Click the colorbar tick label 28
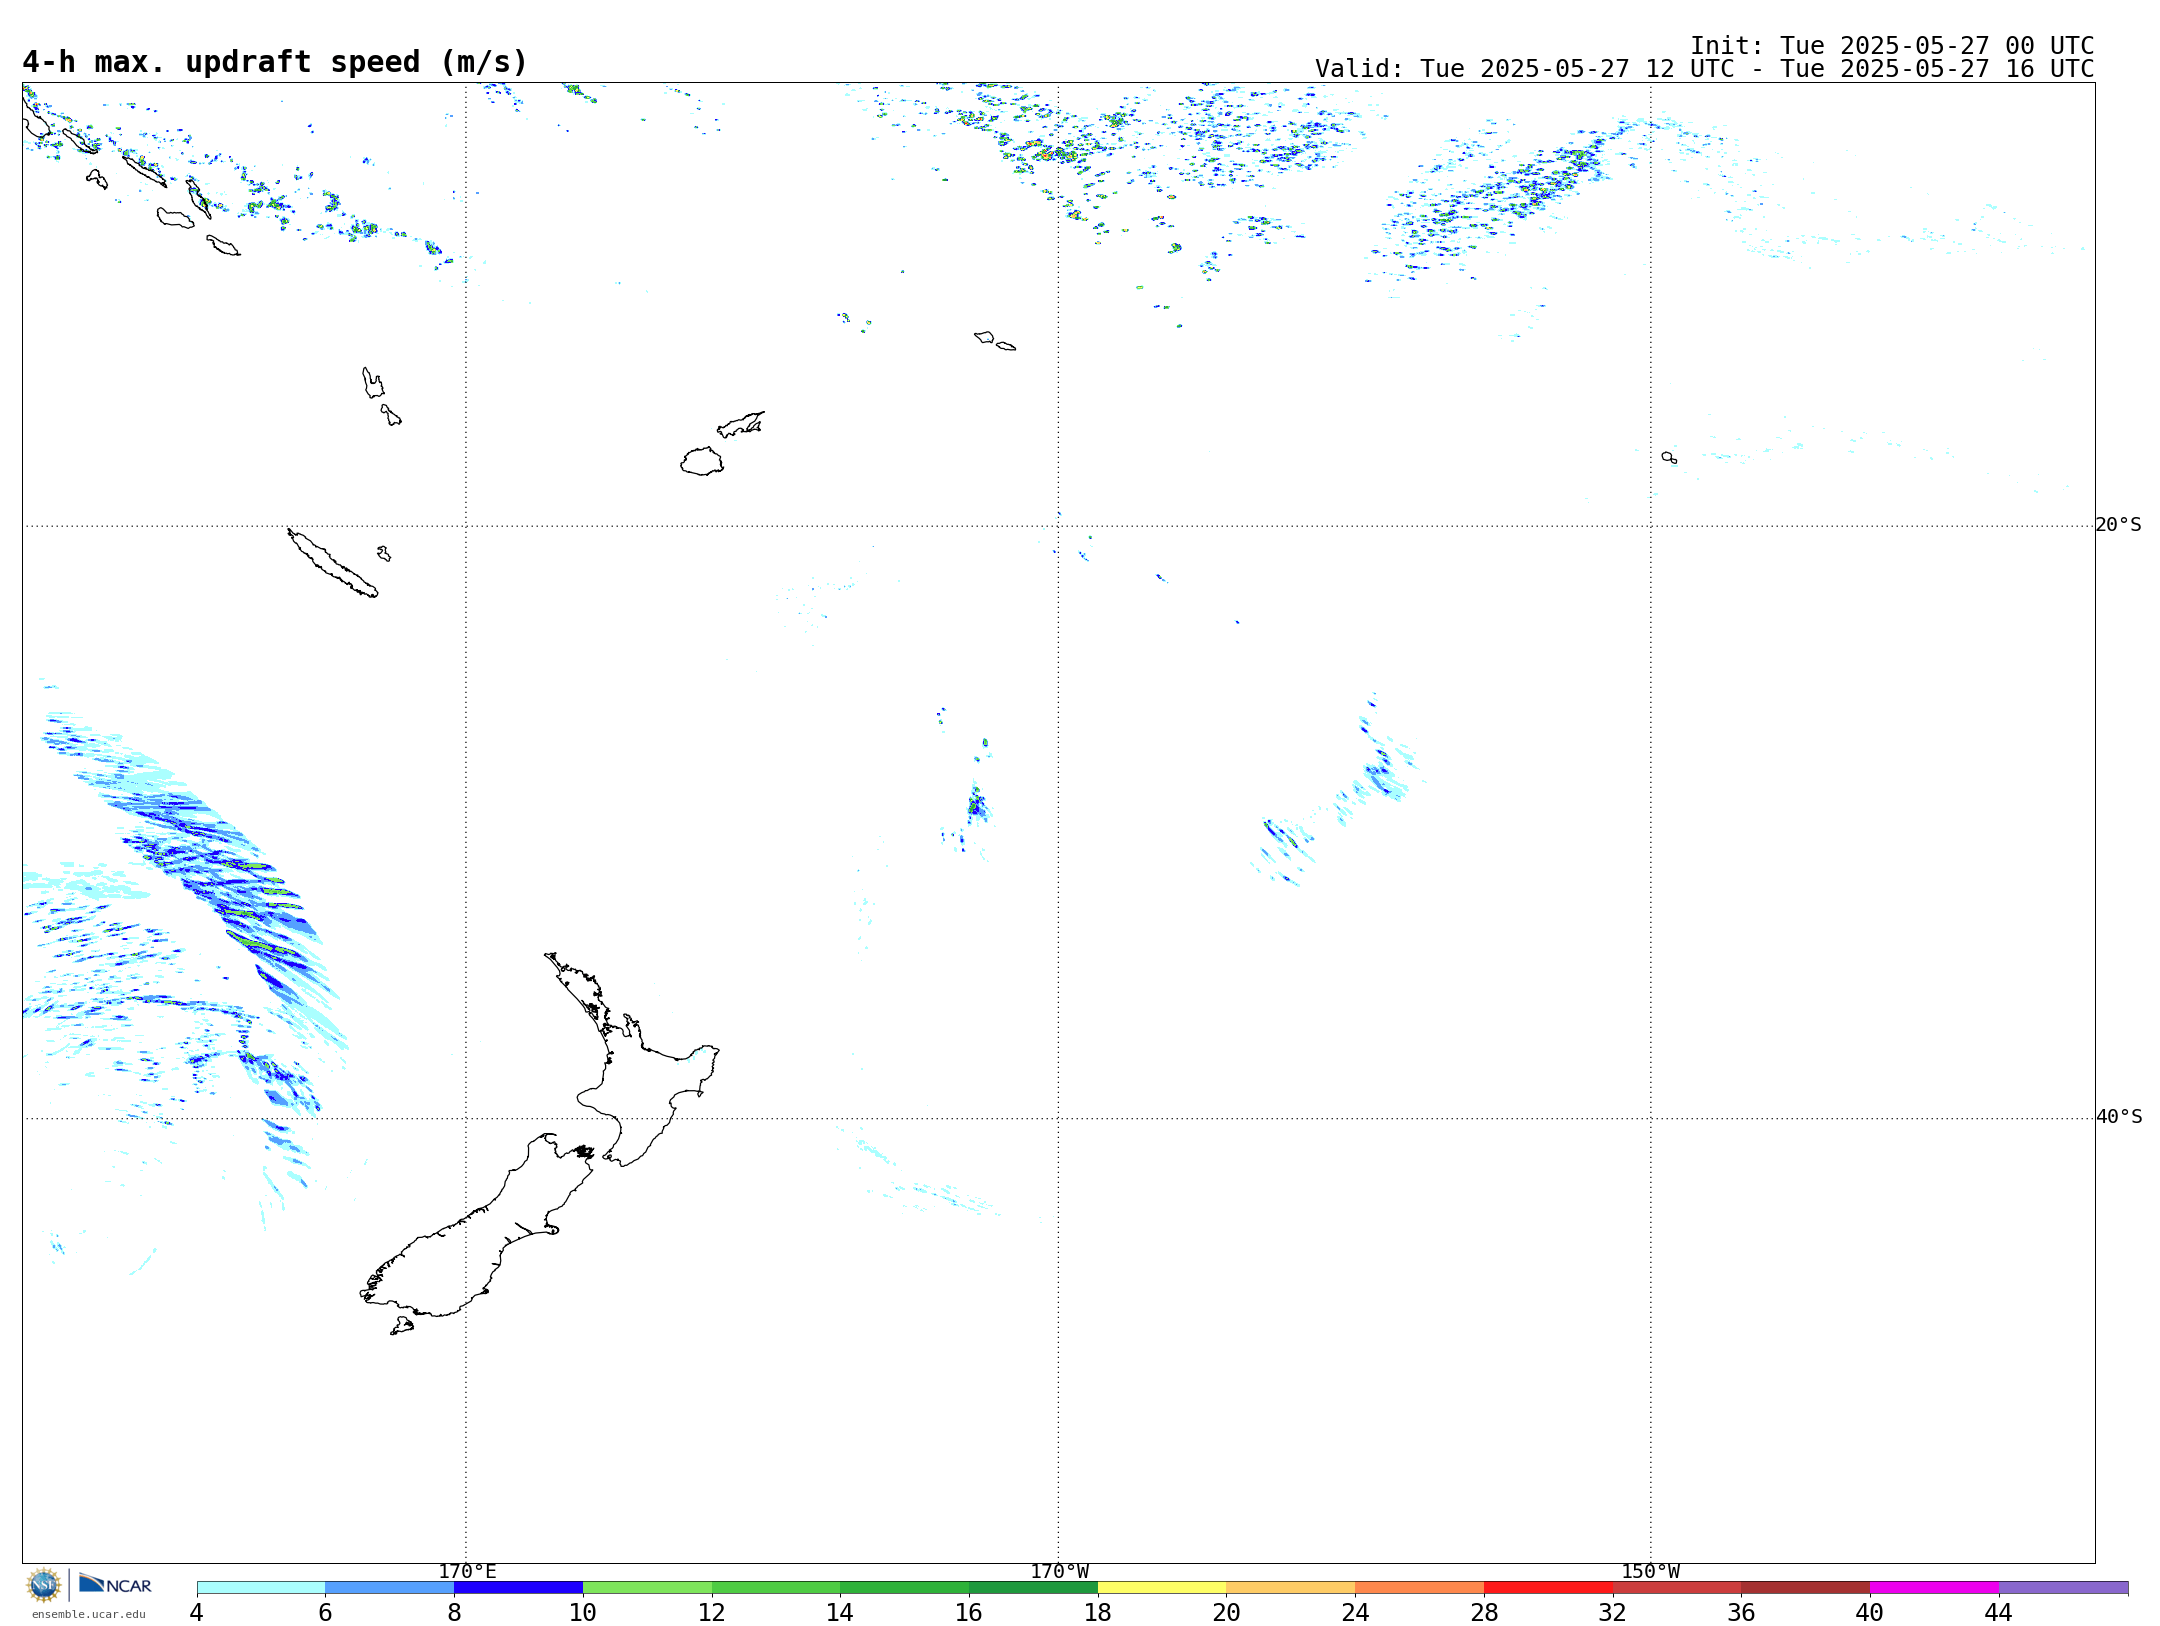 pyautogui.click(x=1484, y=1612)
